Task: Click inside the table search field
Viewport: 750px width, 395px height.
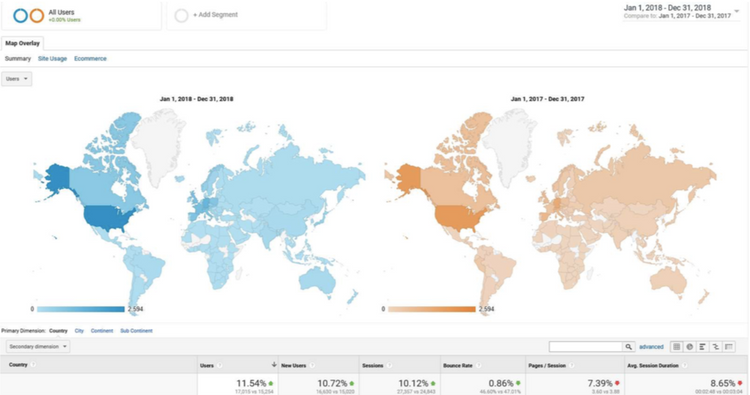Action: click(x=585, y=347)
